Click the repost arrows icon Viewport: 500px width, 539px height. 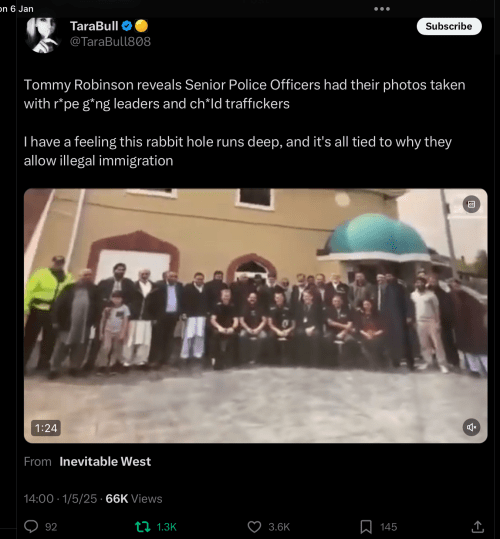[142, 527]
